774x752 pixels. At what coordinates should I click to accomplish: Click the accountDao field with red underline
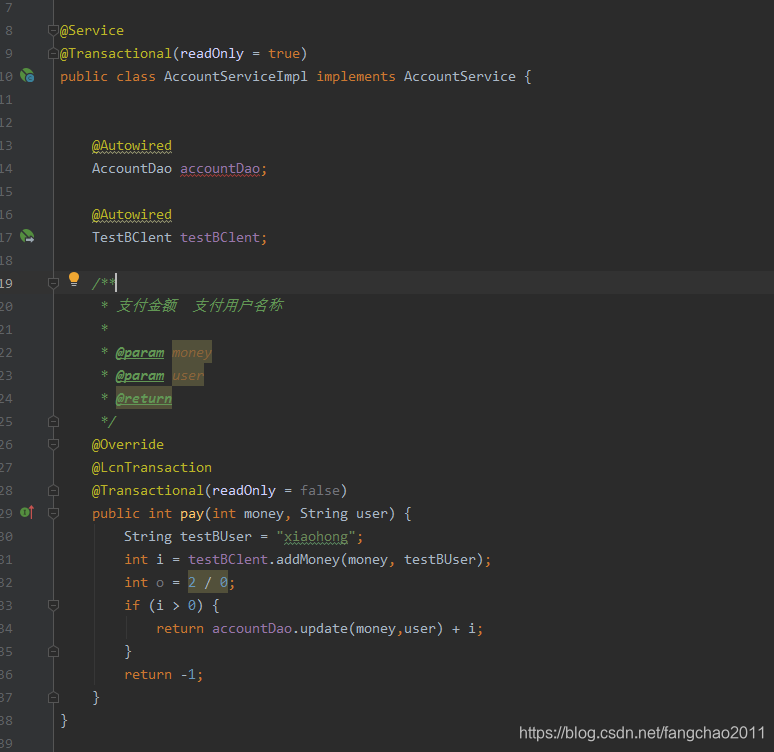pyautogui.click(x=220, y=169)
